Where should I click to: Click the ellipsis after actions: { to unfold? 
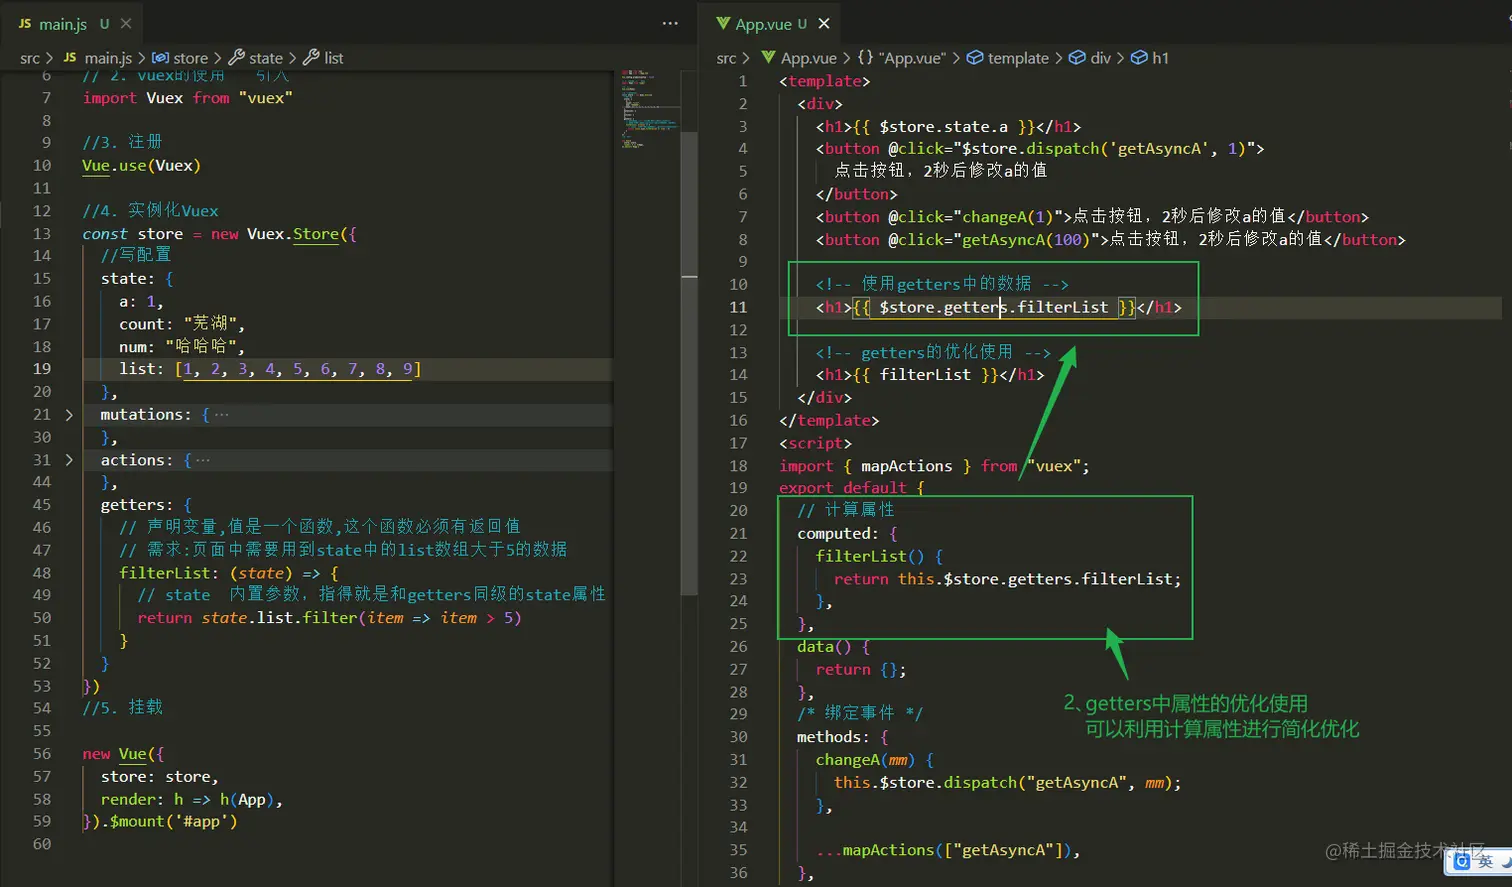[203, 460]
